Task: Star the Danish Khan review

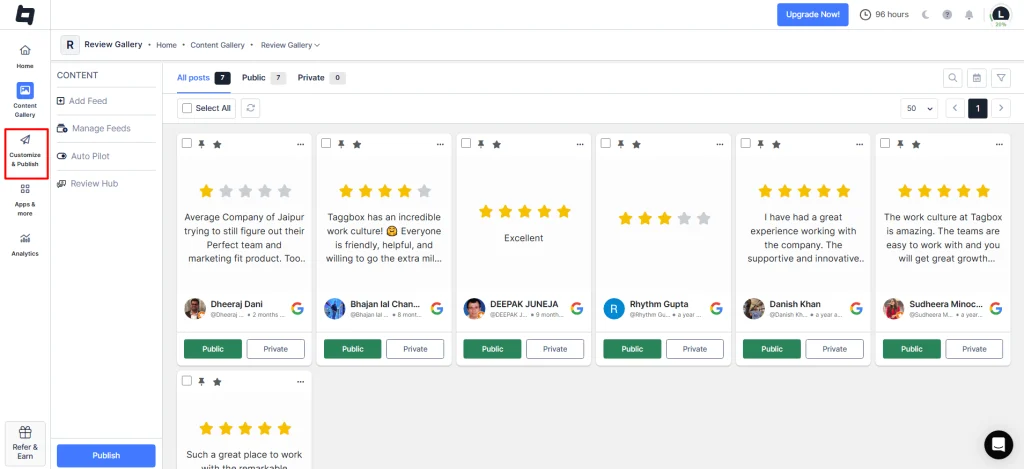Action: coord(776,144)
